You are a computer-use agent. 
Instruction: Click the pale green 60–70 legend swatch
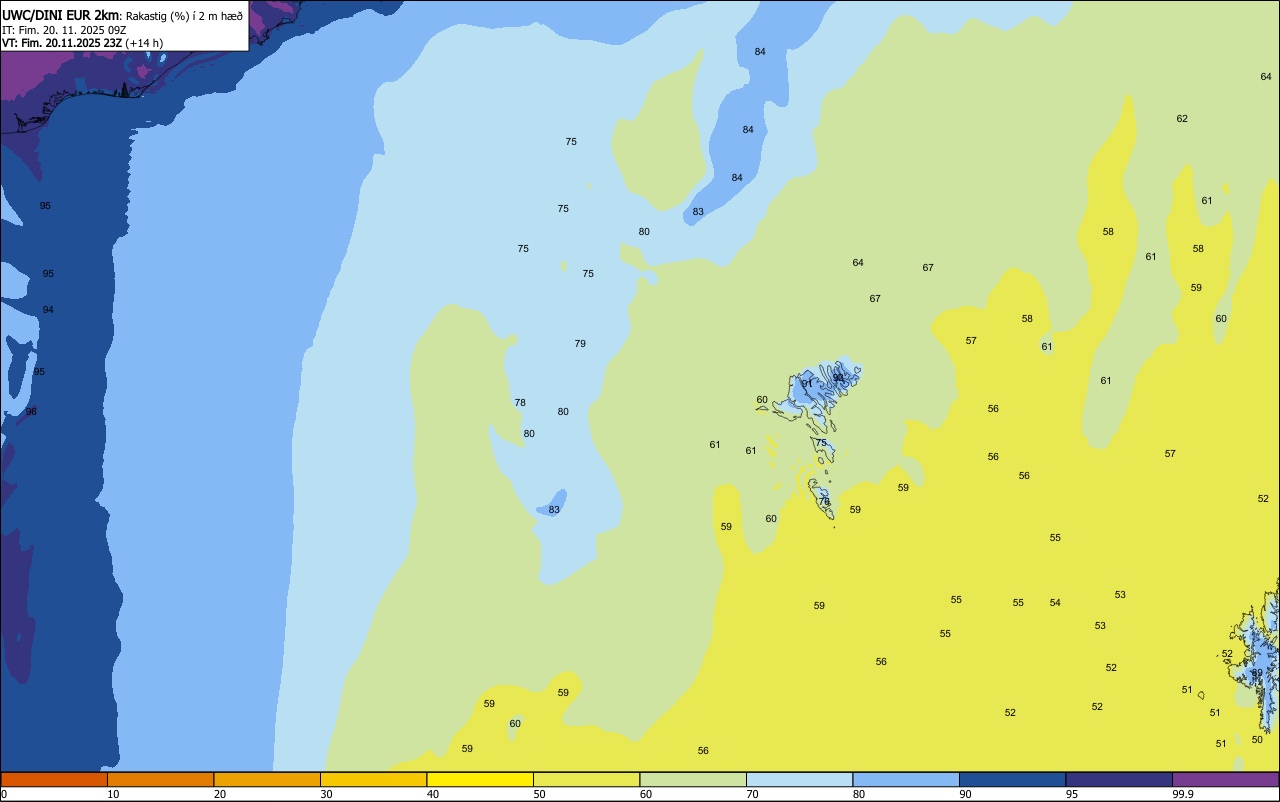(x=693, y=779)
